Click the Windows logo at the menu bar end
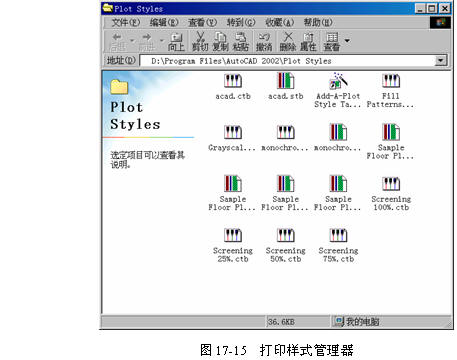 click(441, 22)
